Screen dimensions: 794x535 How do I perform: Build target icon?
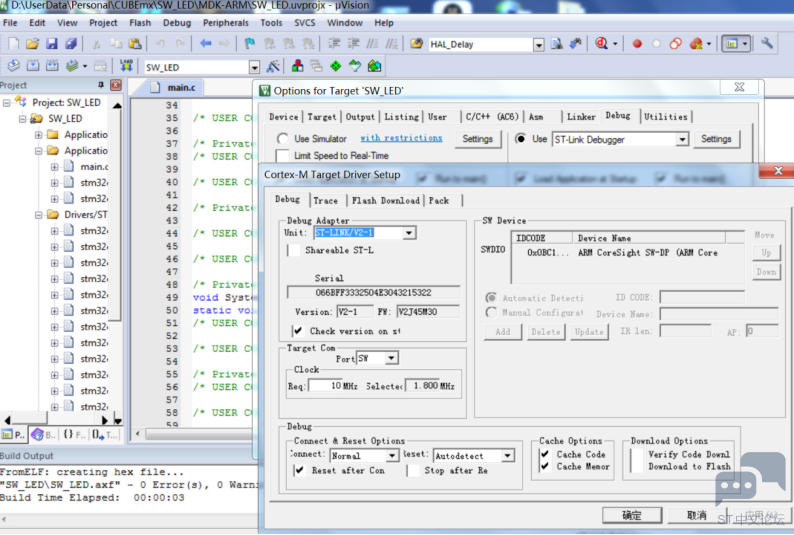click(33, 66)
